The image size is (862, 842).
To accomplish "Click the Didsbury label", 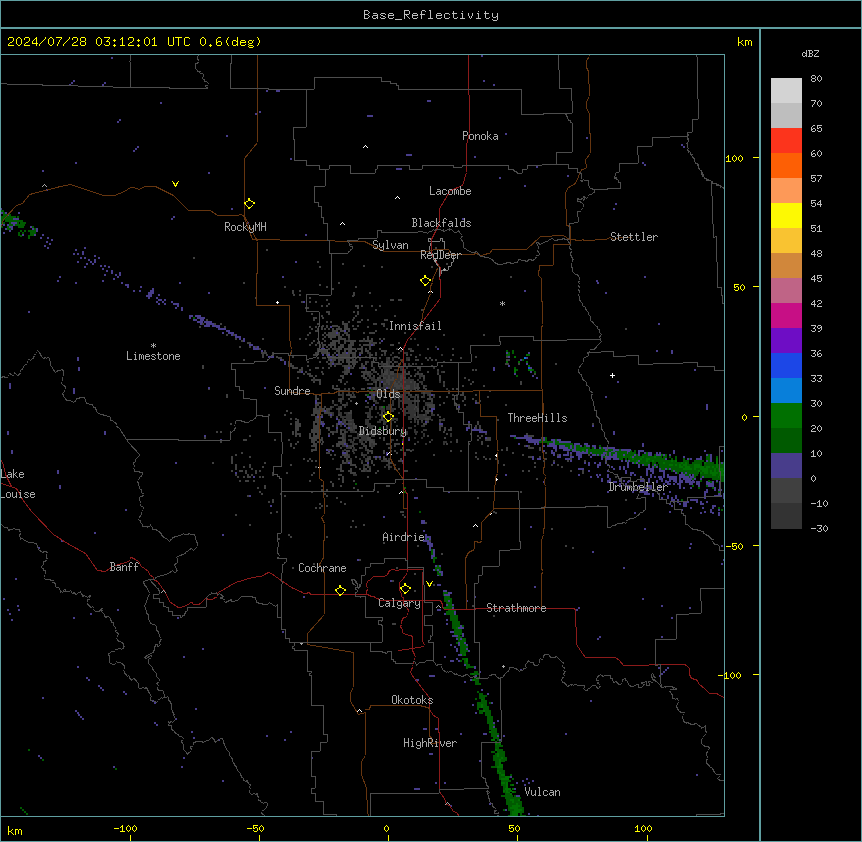I will (x=383, y=431).
